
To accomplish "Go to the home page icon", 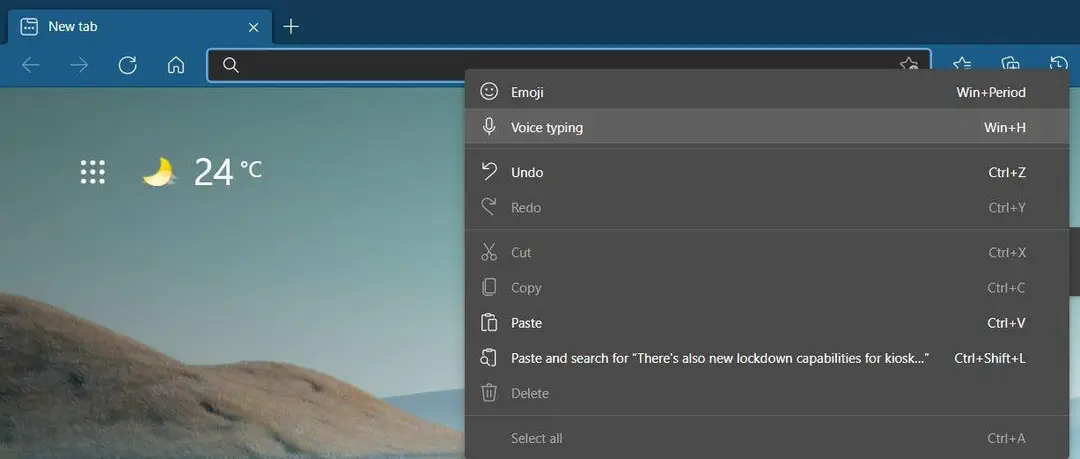I will coord(176,65).
